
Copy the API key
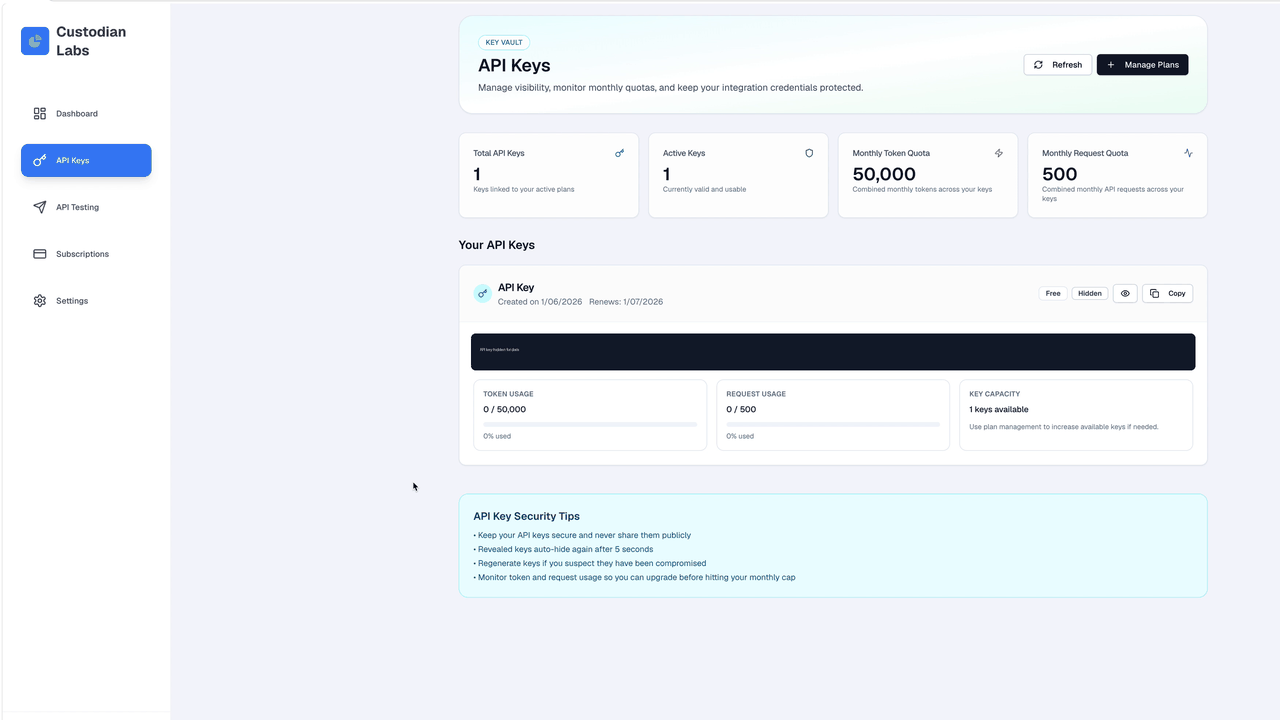tap(1167, 293)
